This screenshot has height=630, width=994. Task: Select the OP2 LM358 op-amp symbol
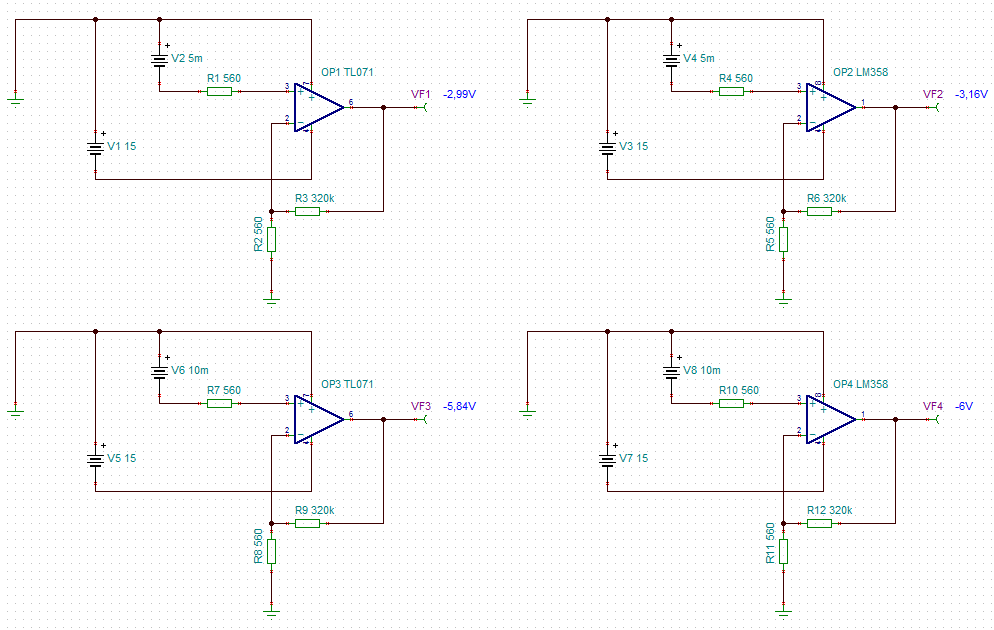click(x=831, y=108)
